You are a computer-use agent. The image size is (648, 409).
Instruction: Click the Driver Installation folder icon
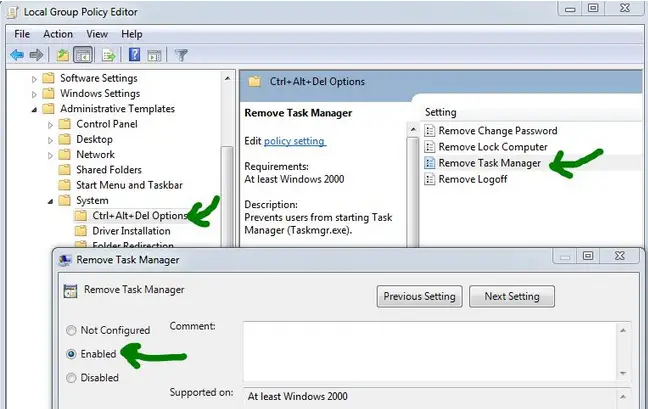(x=81, y=231)
